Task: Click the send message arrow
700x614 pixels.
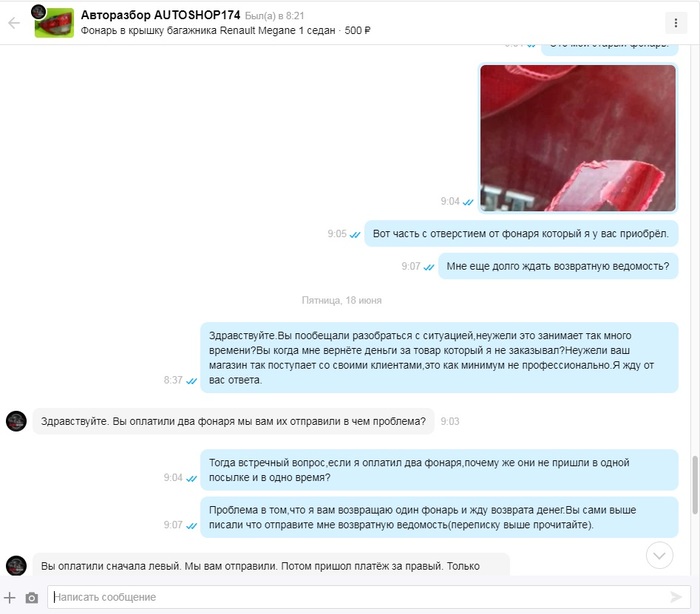Action: (676, 597)
